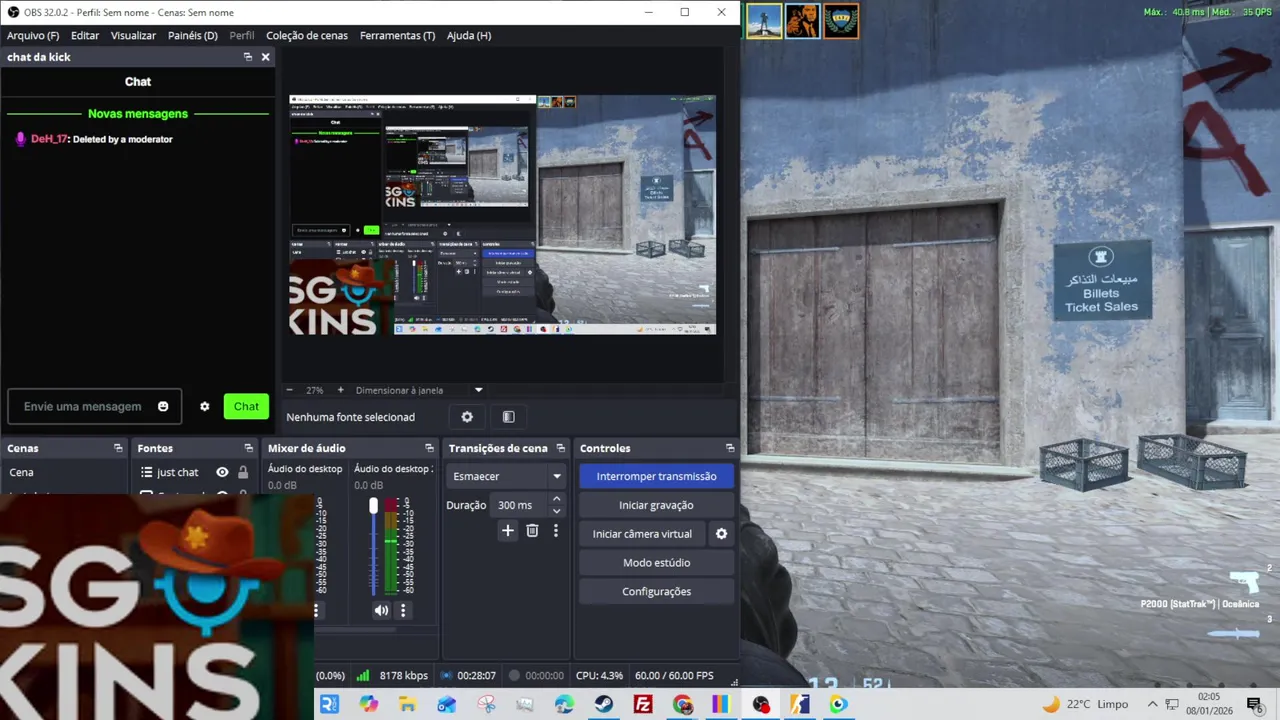Viewport: 1280px width, 720px height.
Task: Open the notification center icon
Action: pos(1254,704)
